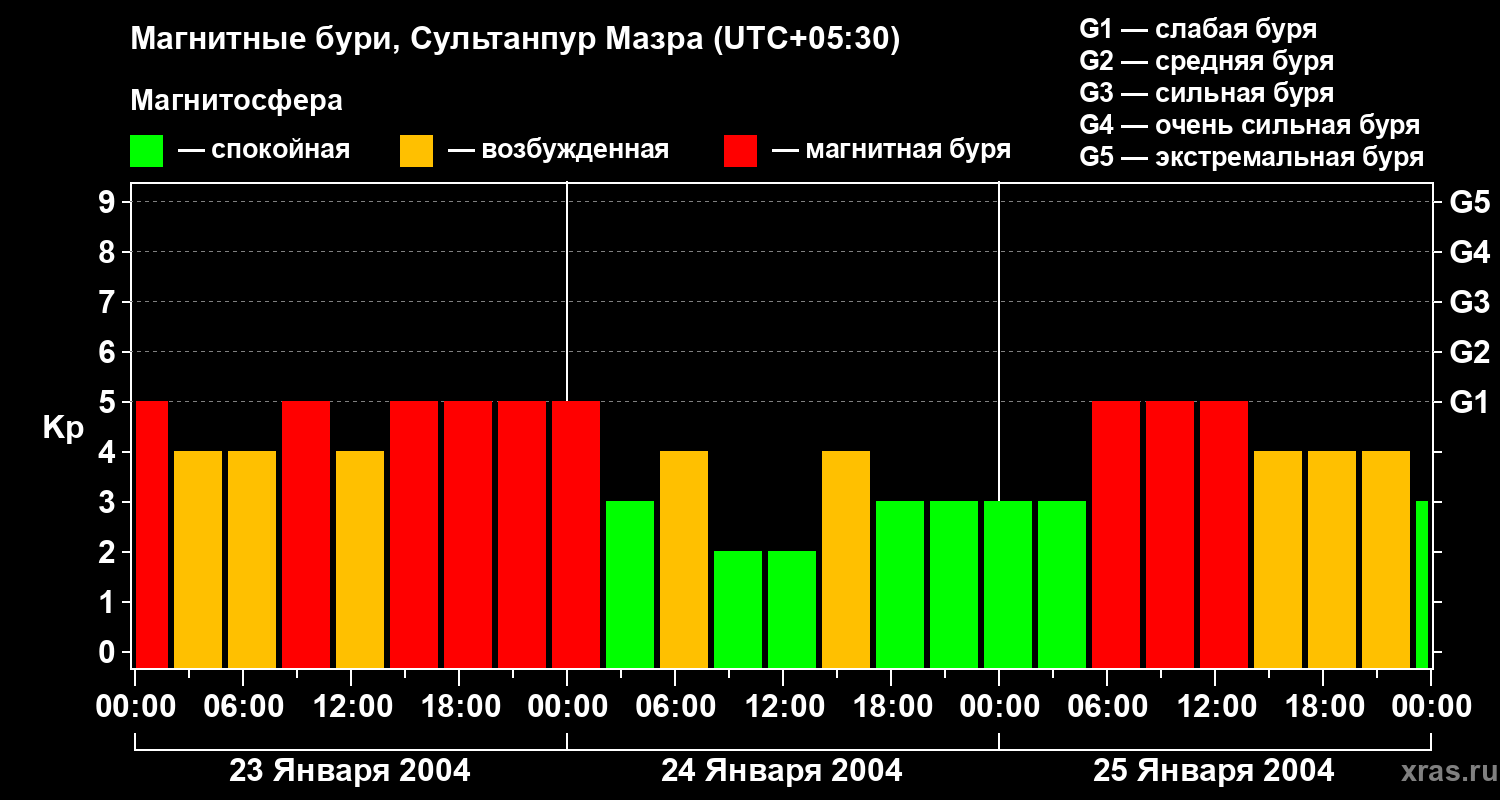The width and height of the screenshot is (1500, 800).
Task: Click the '25 Января 2004' date label
Action: coord(1214,771)
